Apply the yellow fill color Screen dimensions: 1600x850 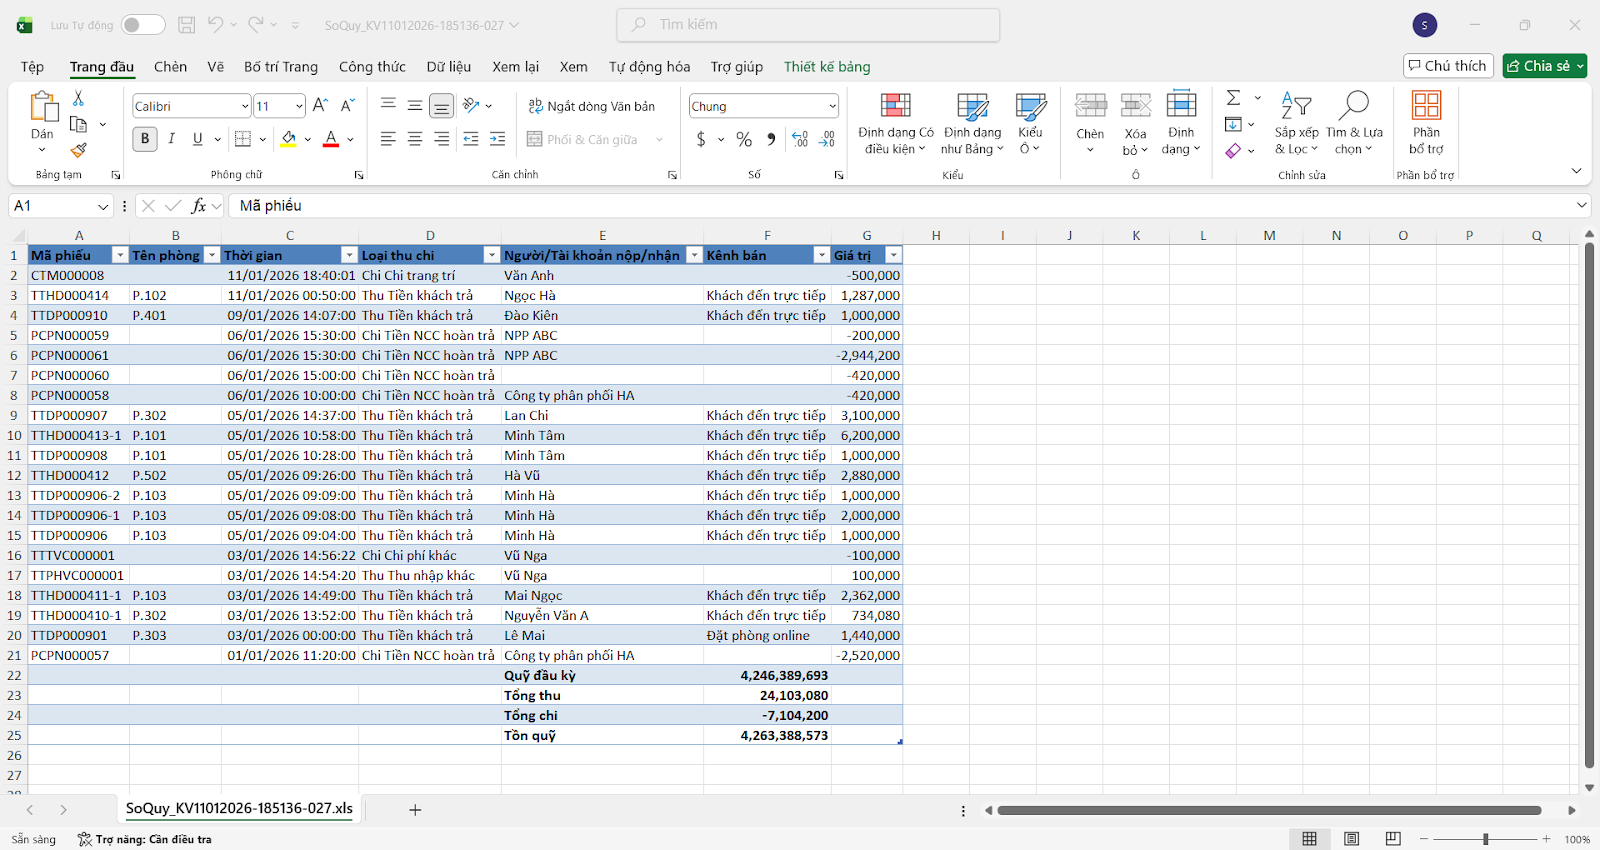288,139
